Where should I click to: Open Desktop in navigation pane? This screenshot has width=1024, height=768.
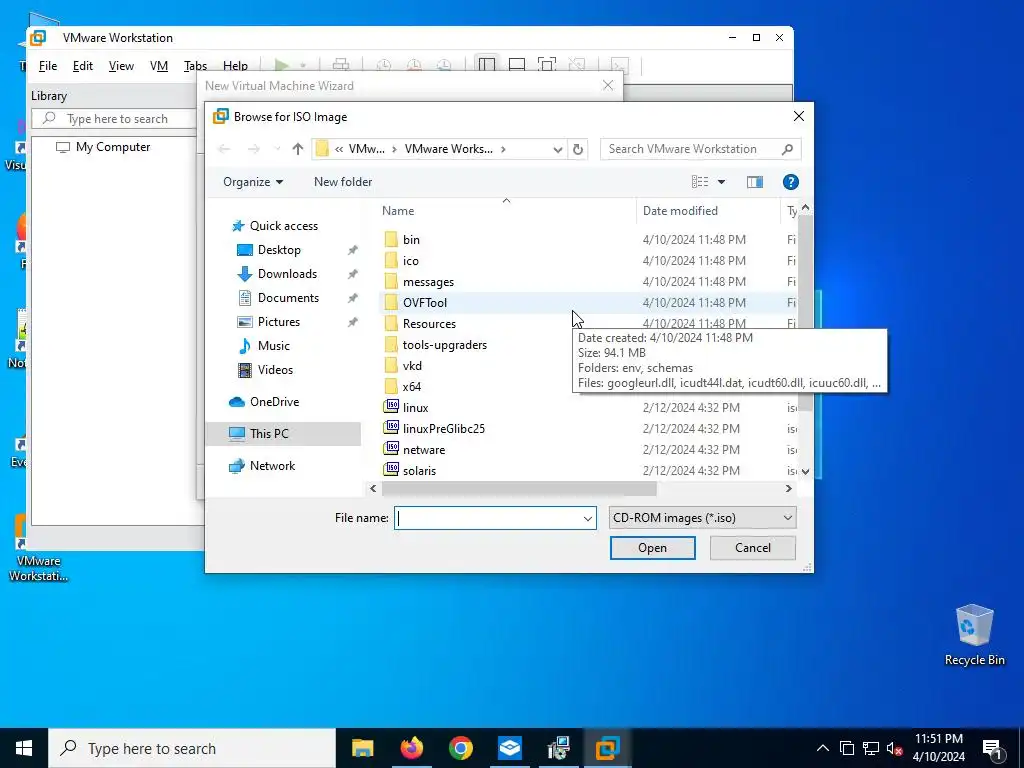(x=279, y=250)
